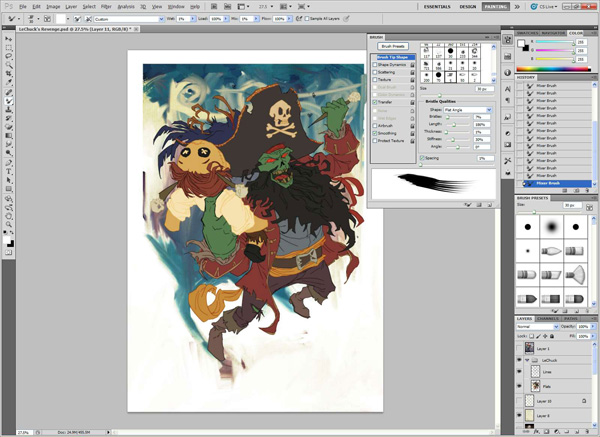Open the Filter menu
Image resolution: width=600 pixels, height=437 pixels.
(106, 7)
